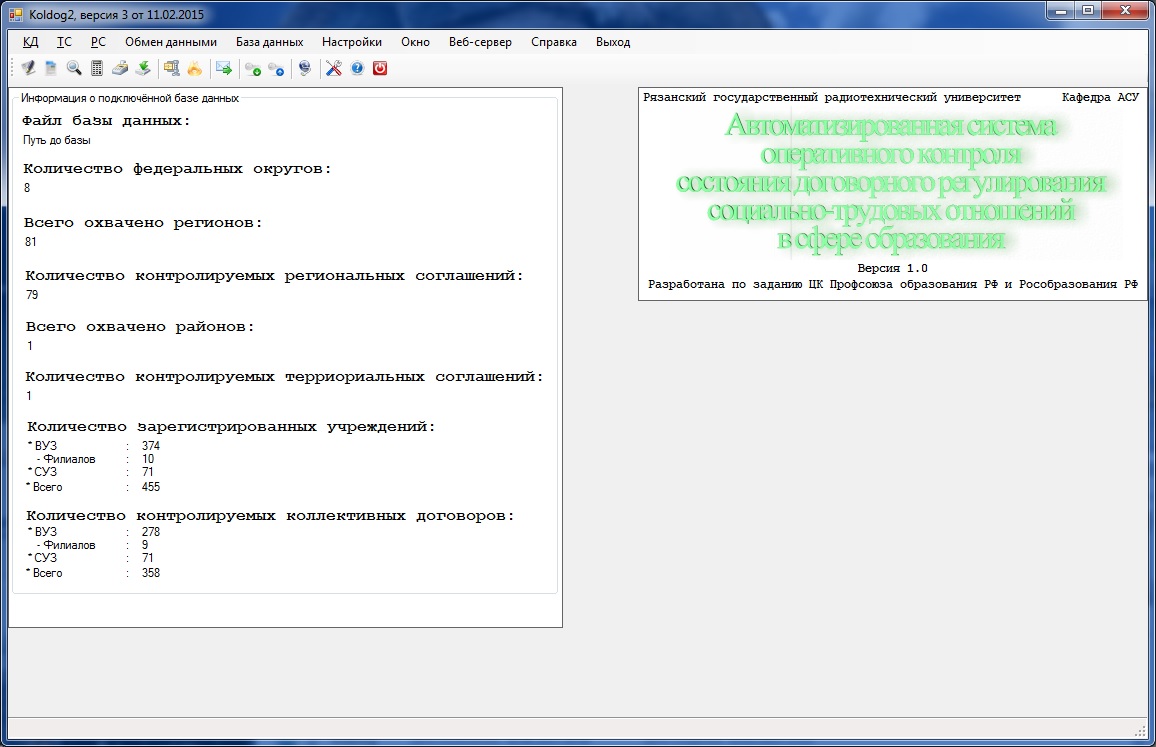1156x747 pixels.
Task: Click the fax/printer toolbar icon
Action: click(119, 69)
